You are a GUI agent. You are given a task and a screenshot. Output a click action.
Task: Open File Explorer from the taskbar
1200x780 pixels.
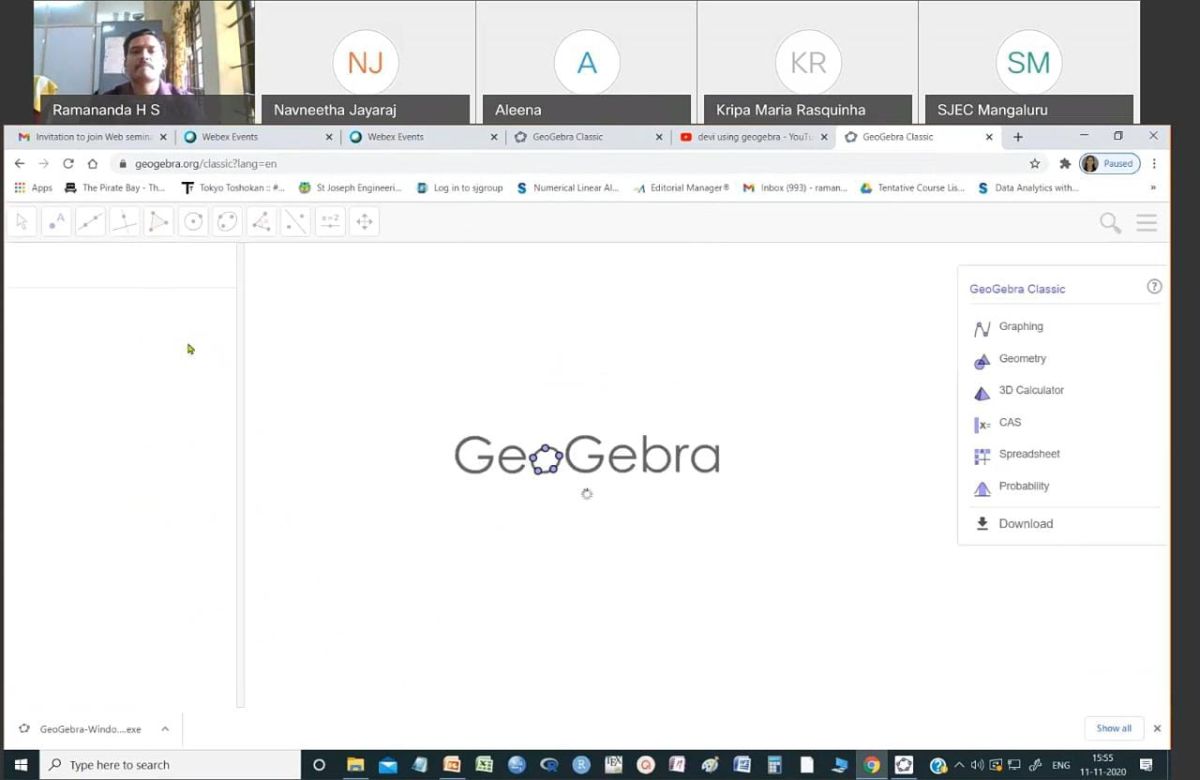355,765
